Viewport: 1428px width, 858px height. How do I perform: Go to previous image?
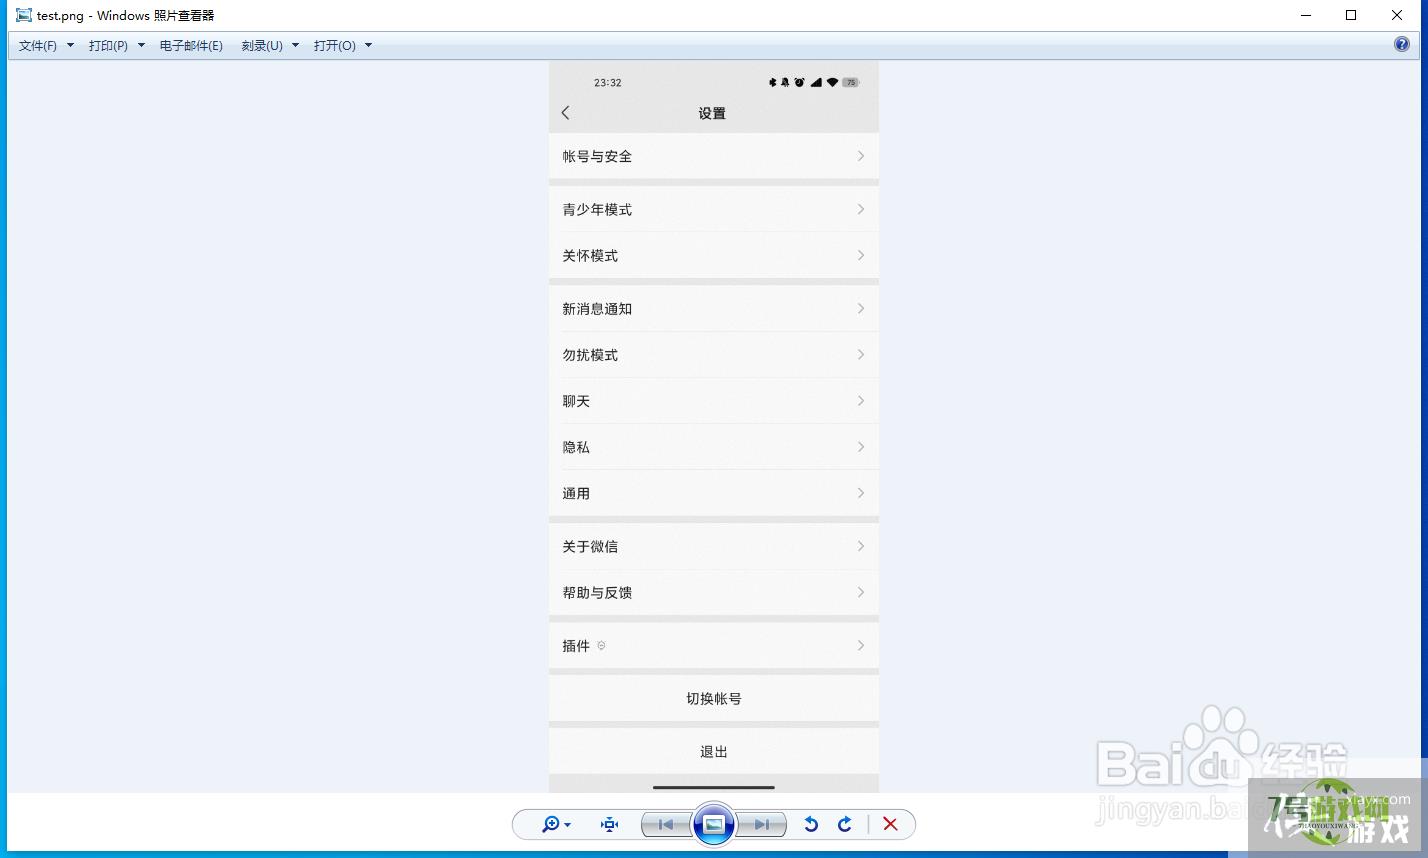pos(665,824)
